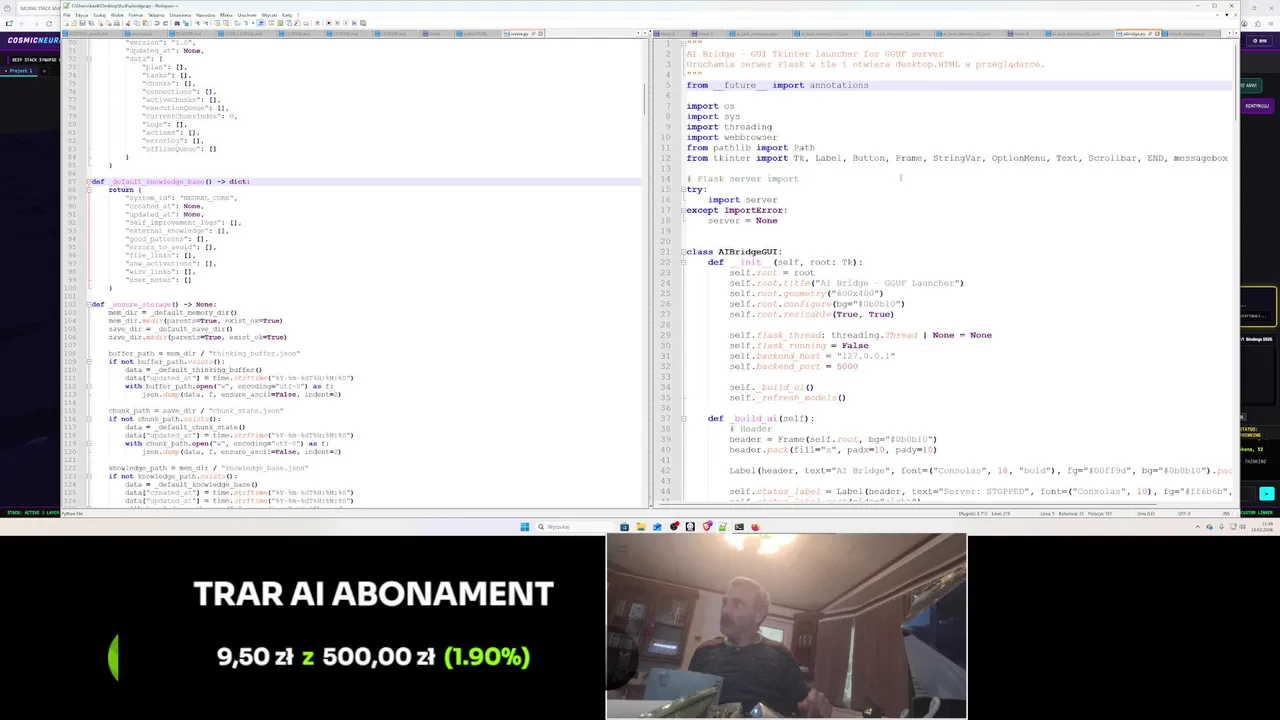Click the Stop macro recording icon
The height and width of the screenshot is (720, 1280).
(x=337, y=23)
